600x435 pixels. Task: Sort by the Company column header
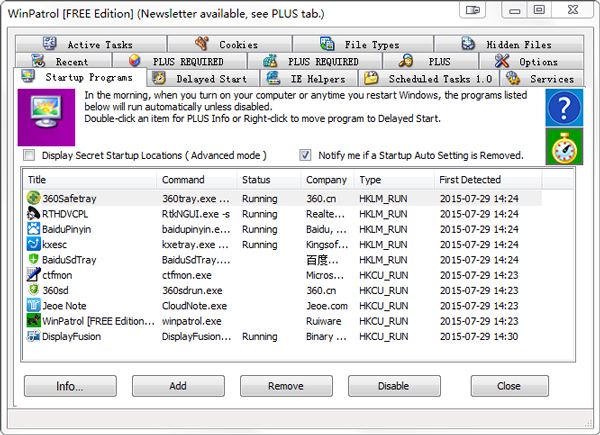(x=327, y=180)
